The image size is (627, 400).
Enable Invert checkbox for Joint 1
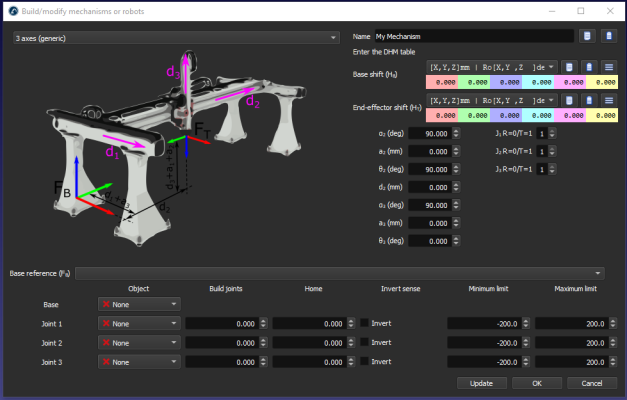click(x=364, y=323)
